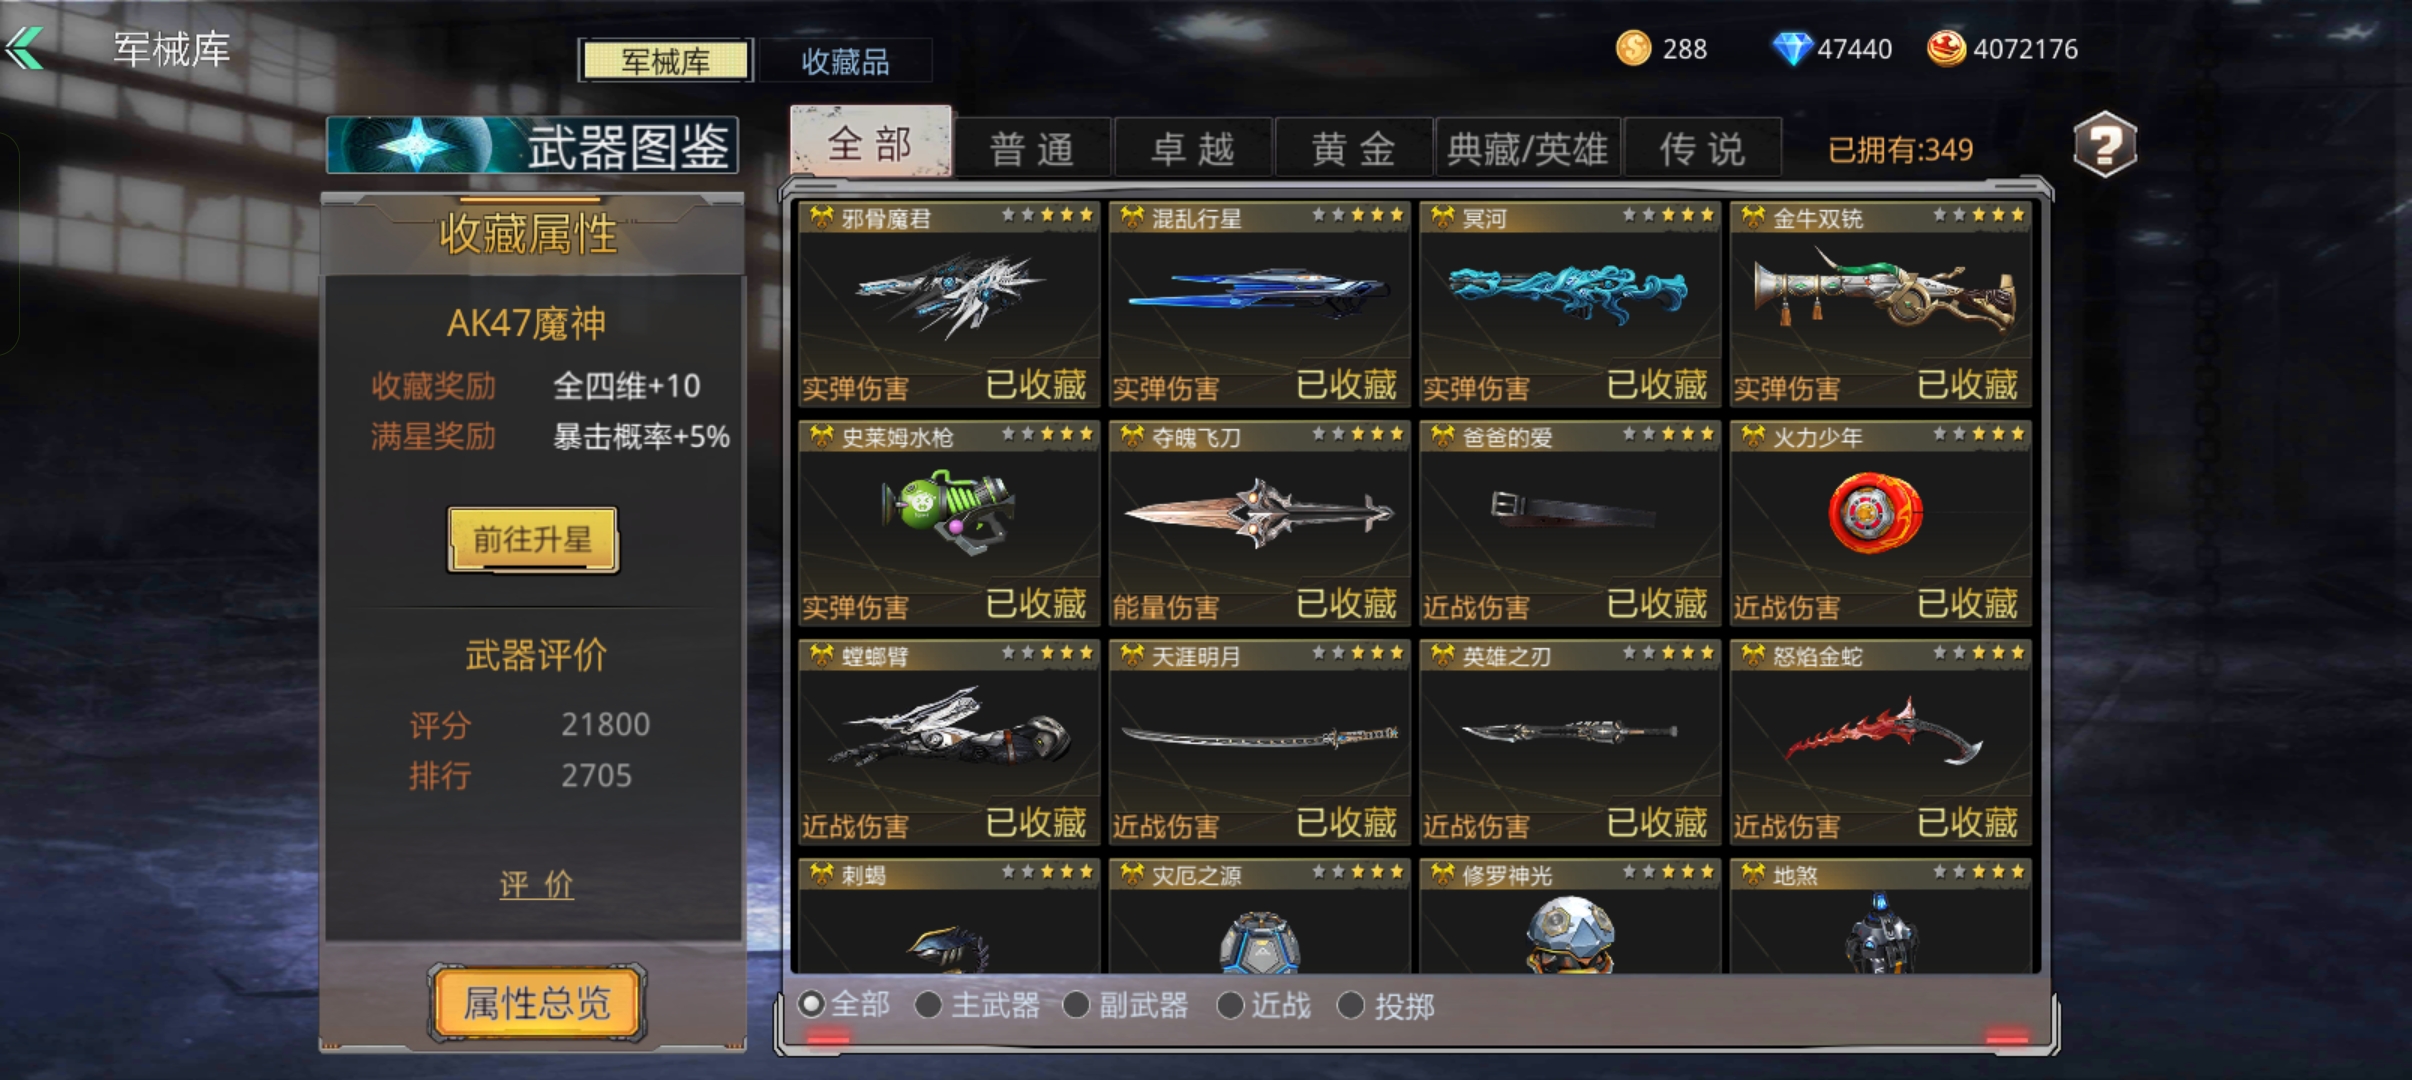Tap the gold coin currency icon

coord(1634,48)
